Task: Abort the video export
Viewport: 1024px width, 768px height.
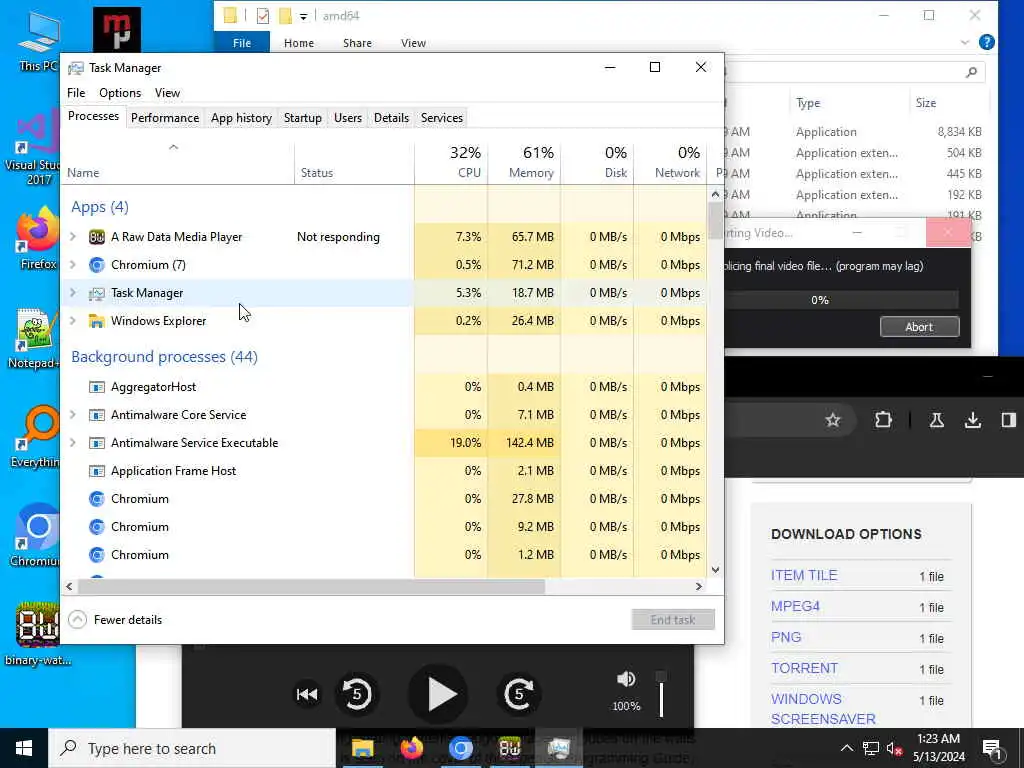Action: 919,327
